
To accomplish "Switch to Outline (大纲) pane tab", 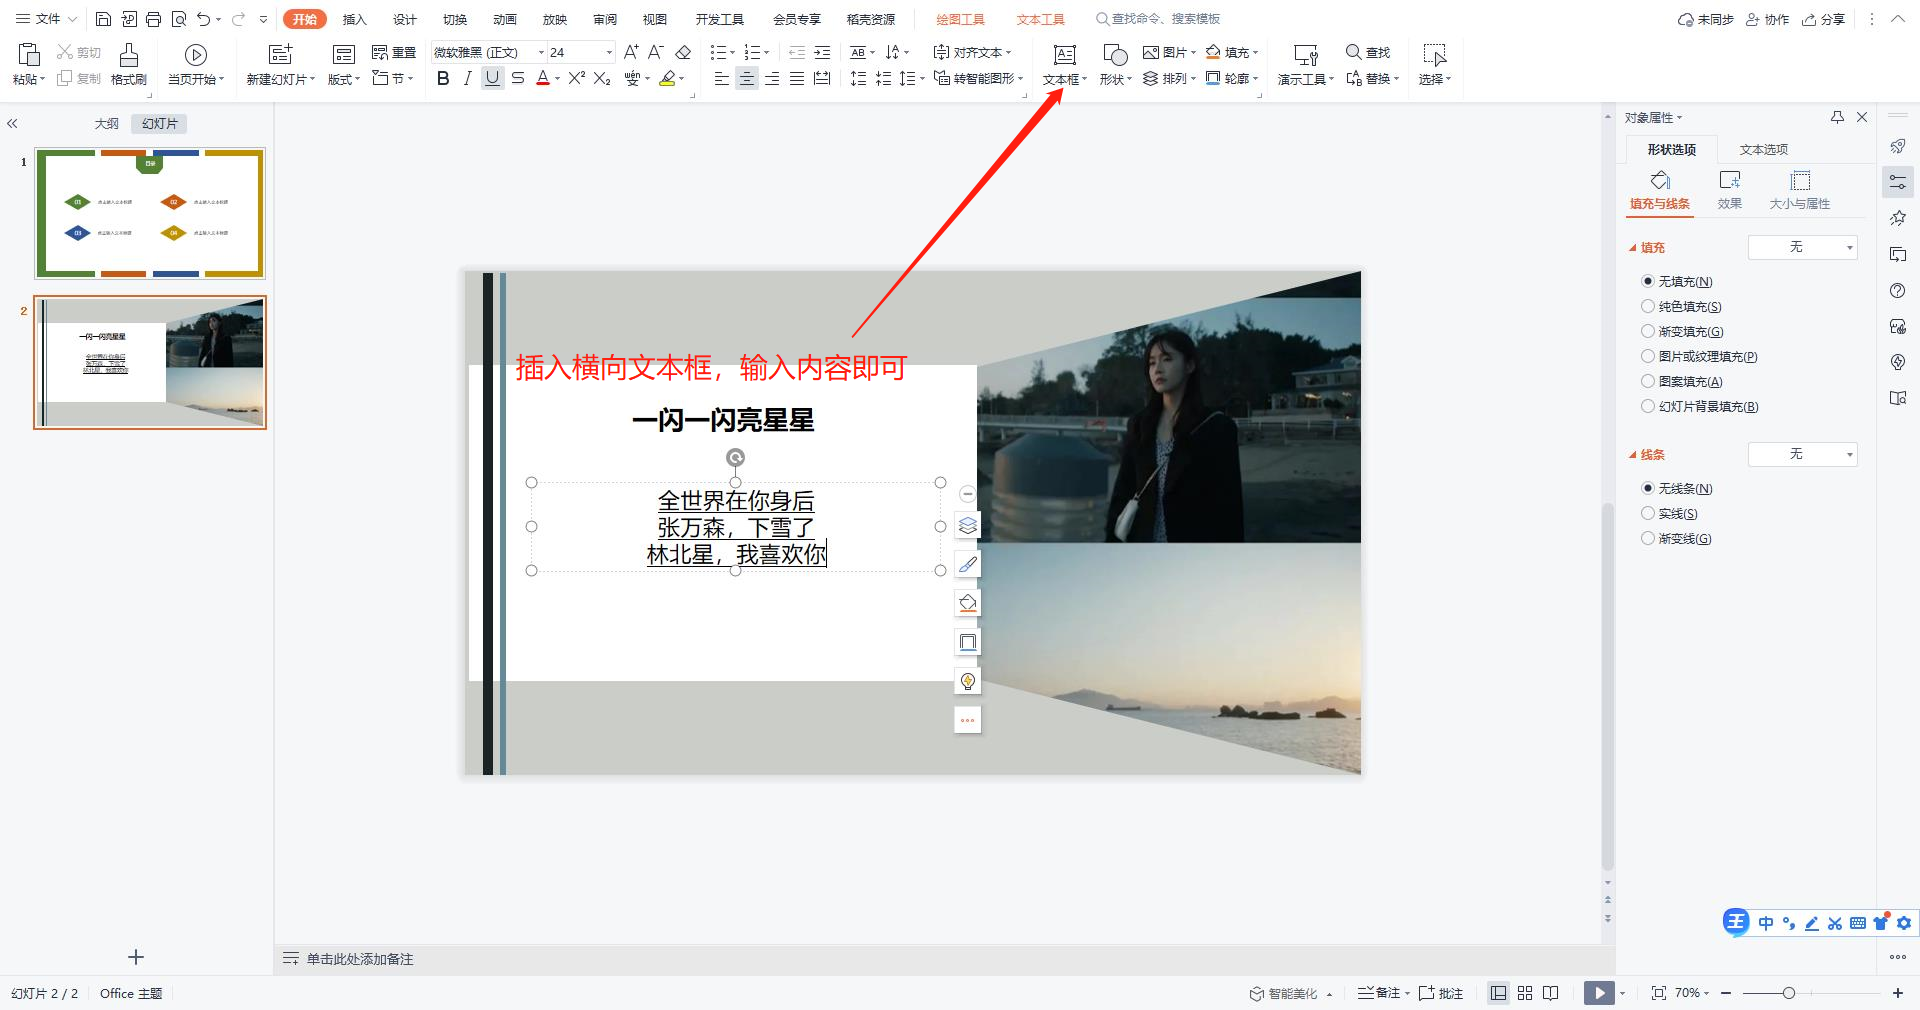I will click(106, 124).
